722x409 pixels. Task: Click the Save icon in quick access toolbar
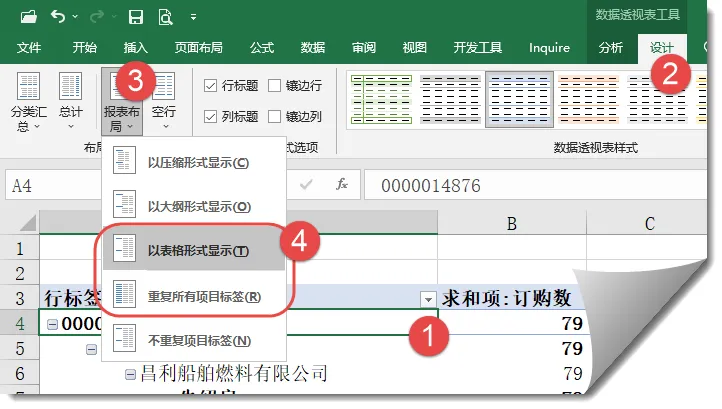click(x=136, y=16)
